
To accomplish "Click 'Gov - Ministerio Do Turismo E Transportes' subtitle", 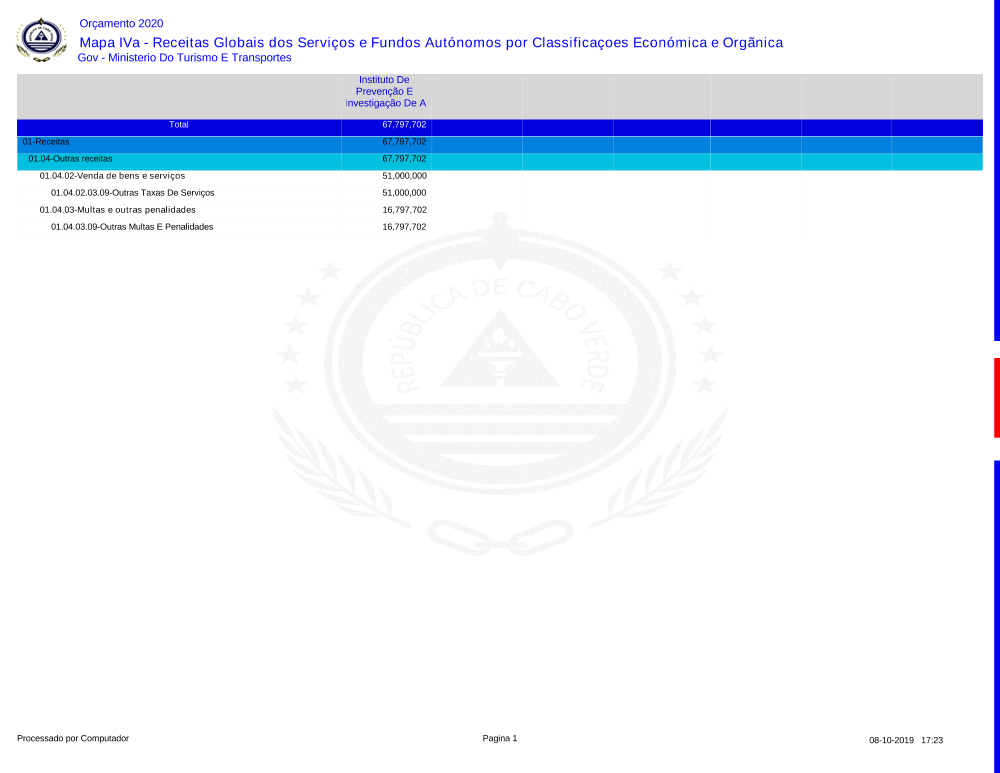I will click(x=184, y=58).
